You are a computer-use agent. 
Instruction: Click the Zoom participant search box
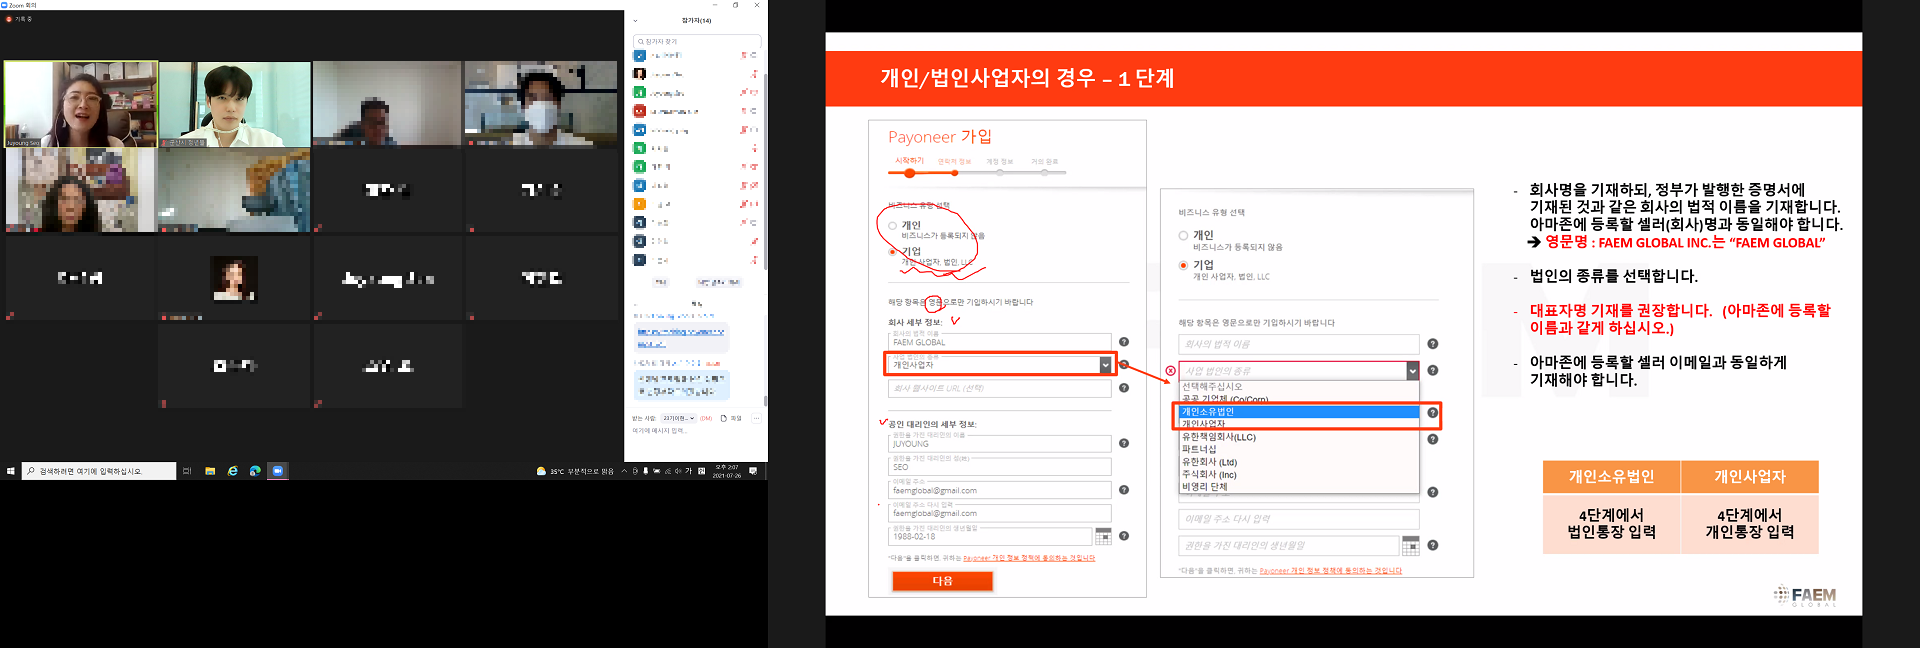coord(697,42)
